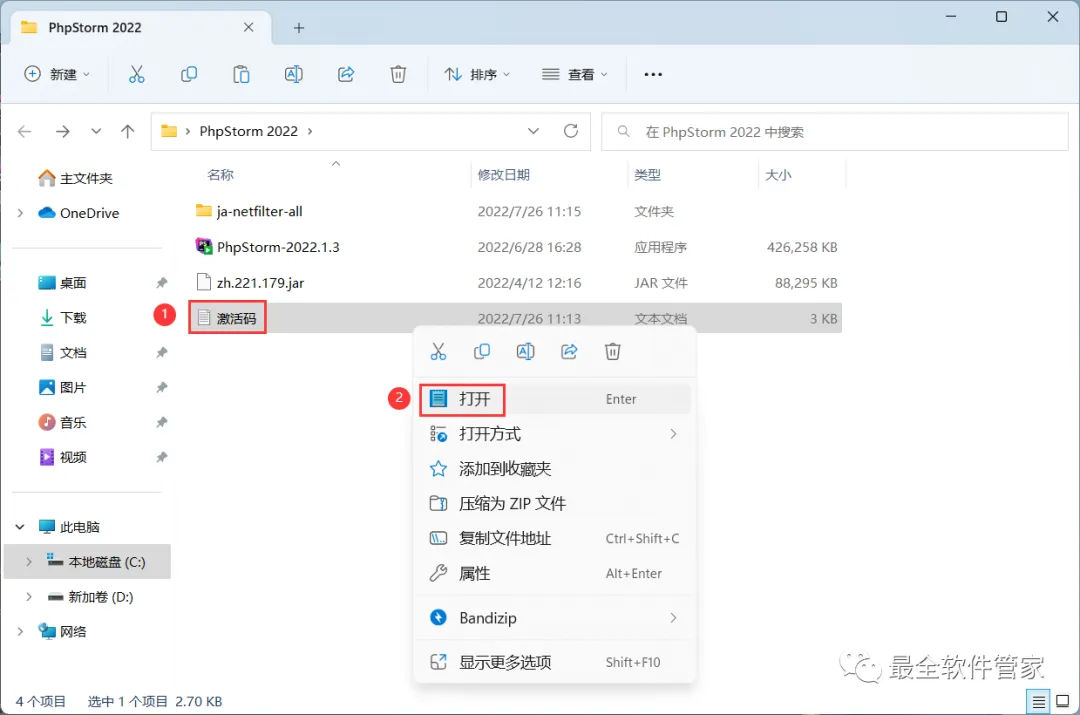
Task: Open OneDrive in the sidebar
Action: click(x=79, y=214)
